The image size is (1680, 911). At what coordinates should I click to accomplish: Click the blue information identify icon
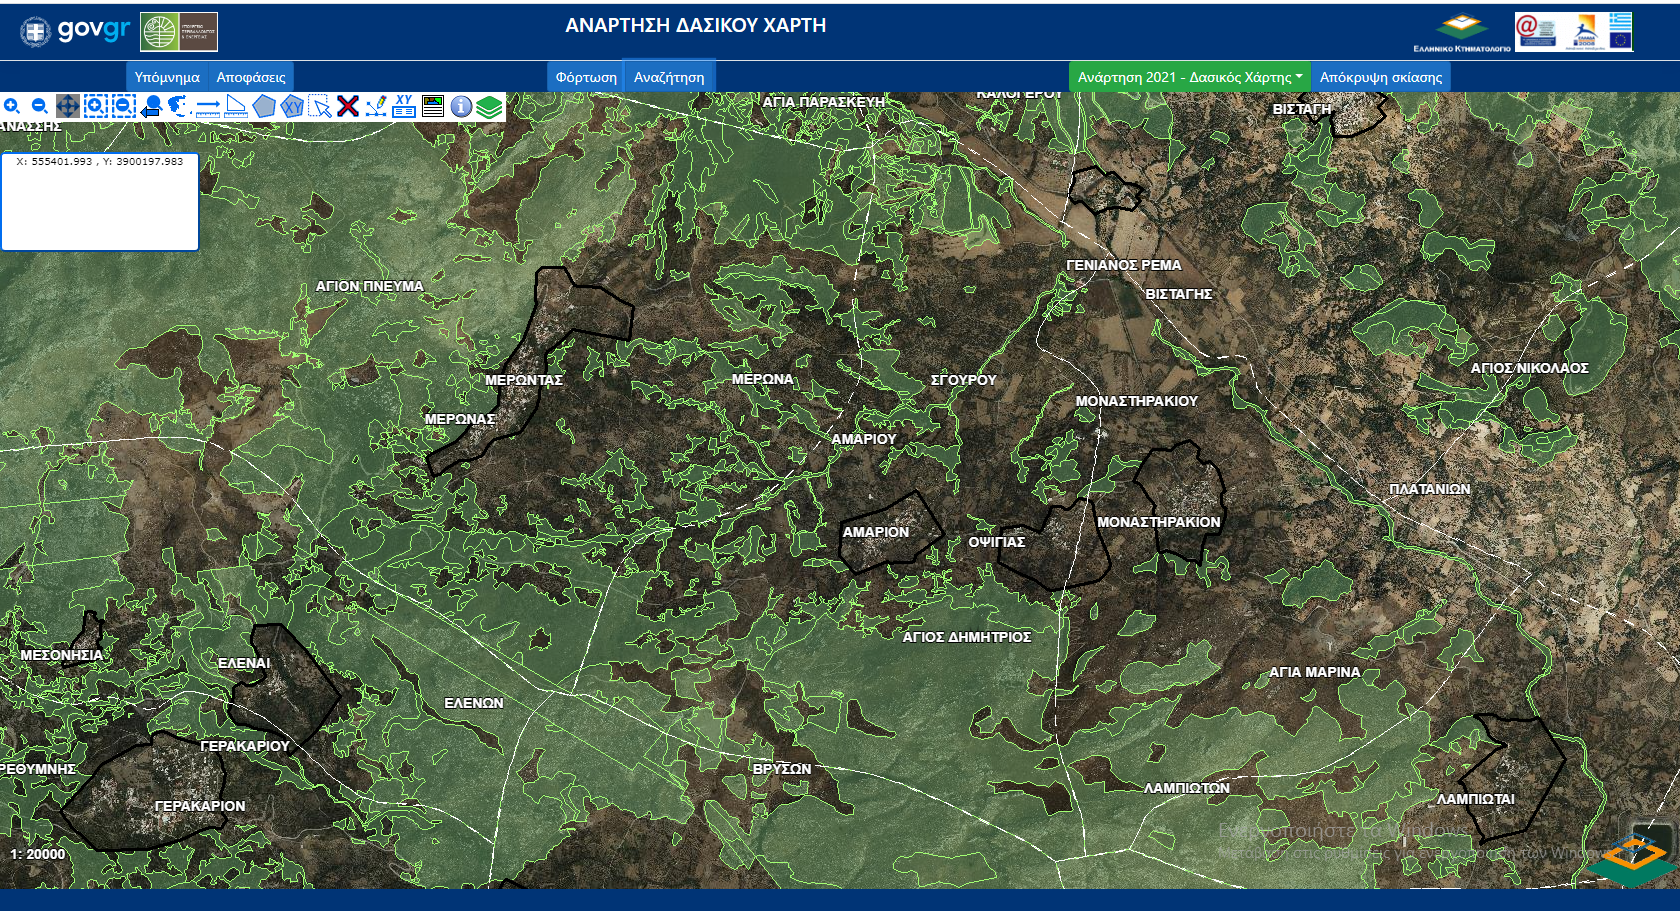point(461,106)
